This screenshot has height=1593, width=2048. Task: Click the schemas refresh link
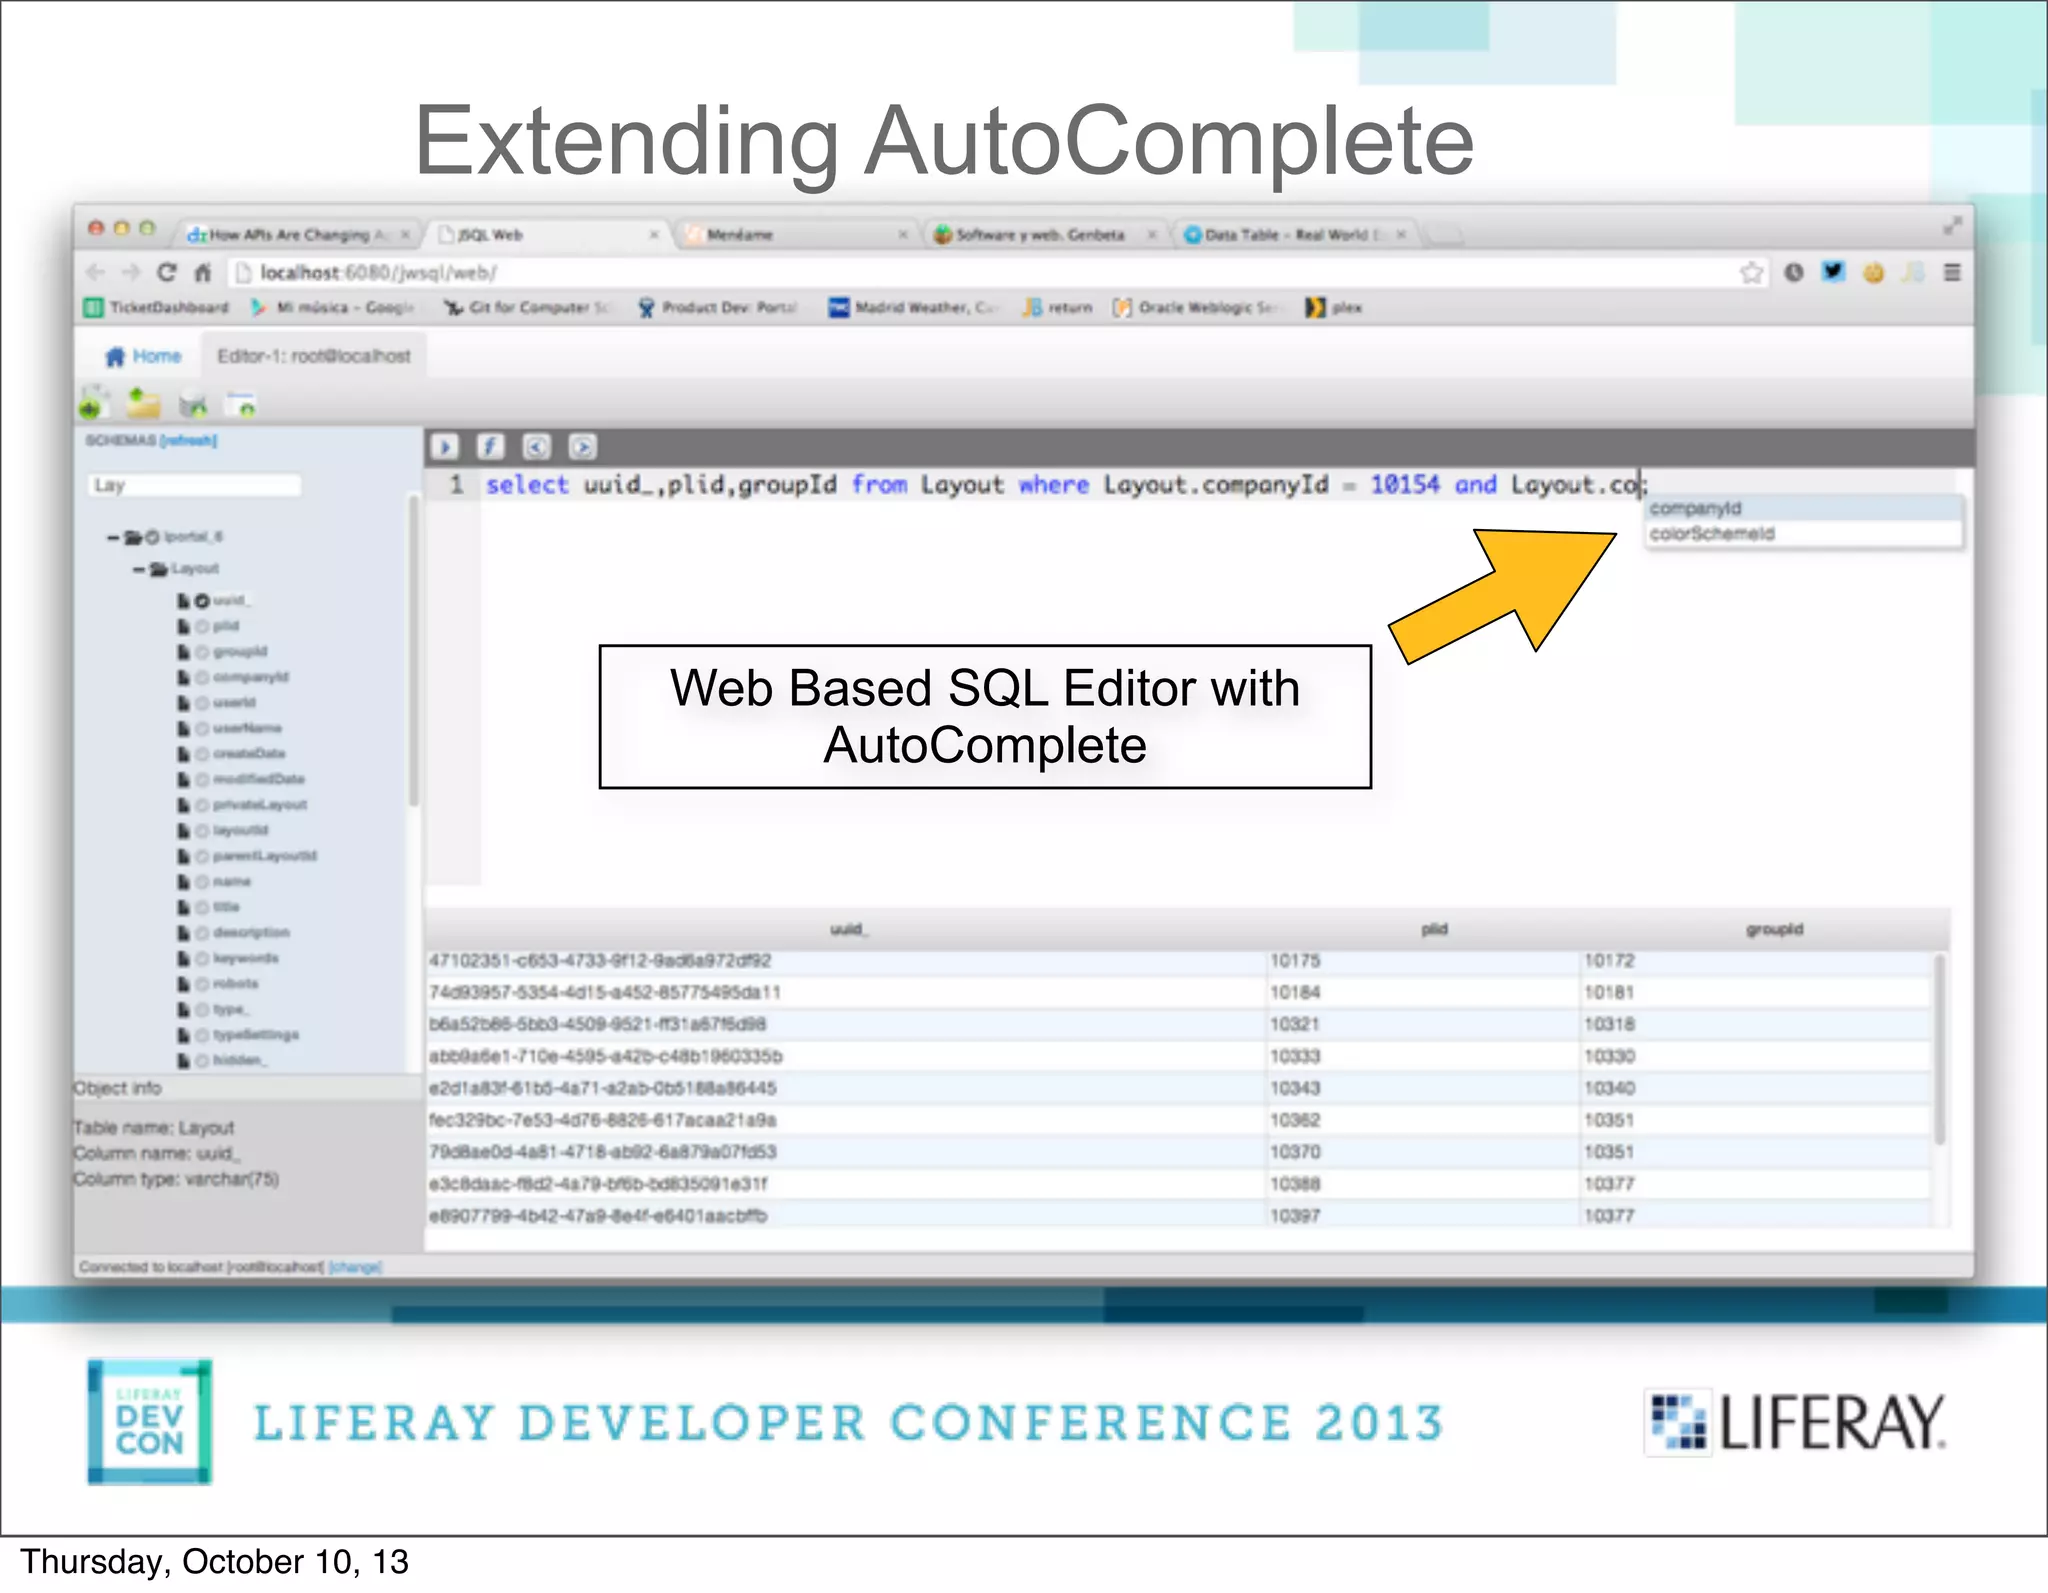[189, 440]
